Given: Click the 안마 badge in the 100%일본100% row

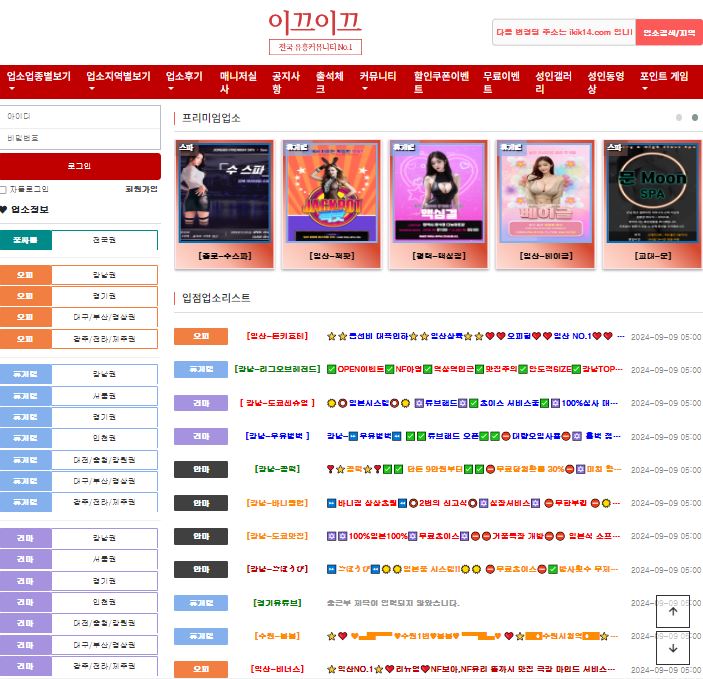Looking at the screenshot, I should point(201,536).
